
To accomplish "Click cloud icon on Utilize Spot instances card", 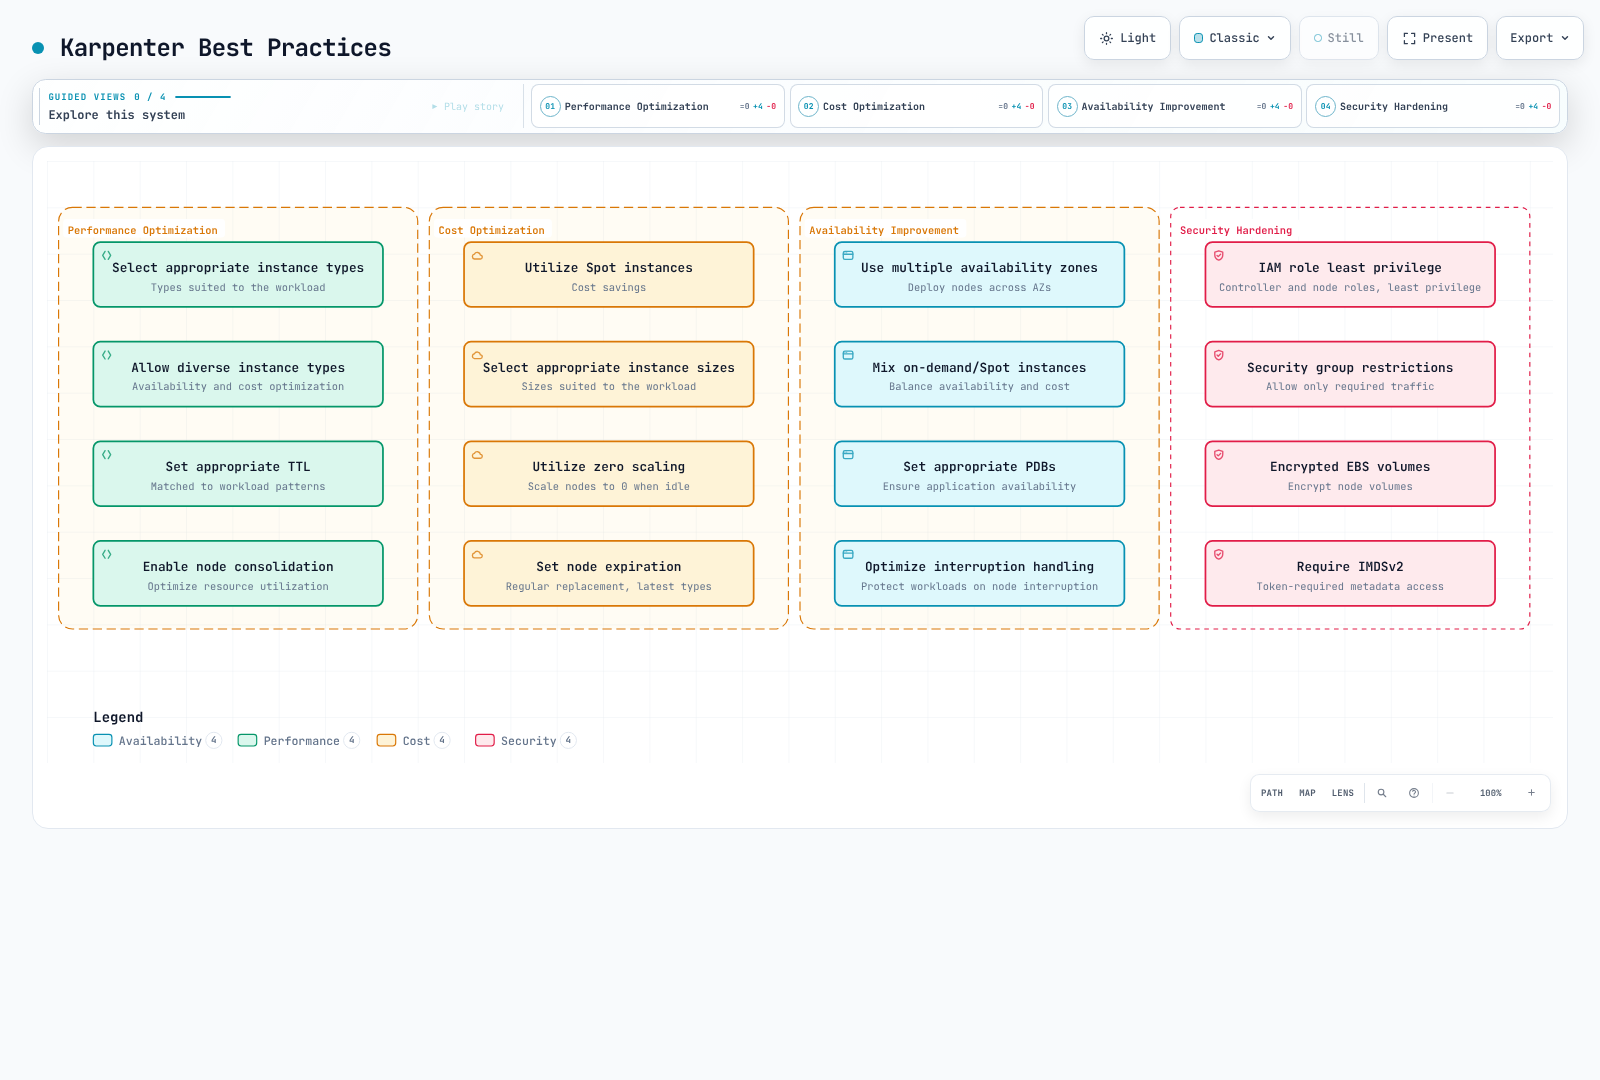I will 478,256.
